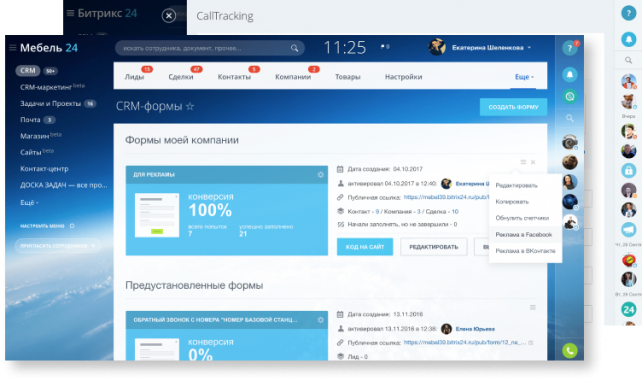
Task: Click the search magnifier in the search bar
Action: click(x=294, y=48)
